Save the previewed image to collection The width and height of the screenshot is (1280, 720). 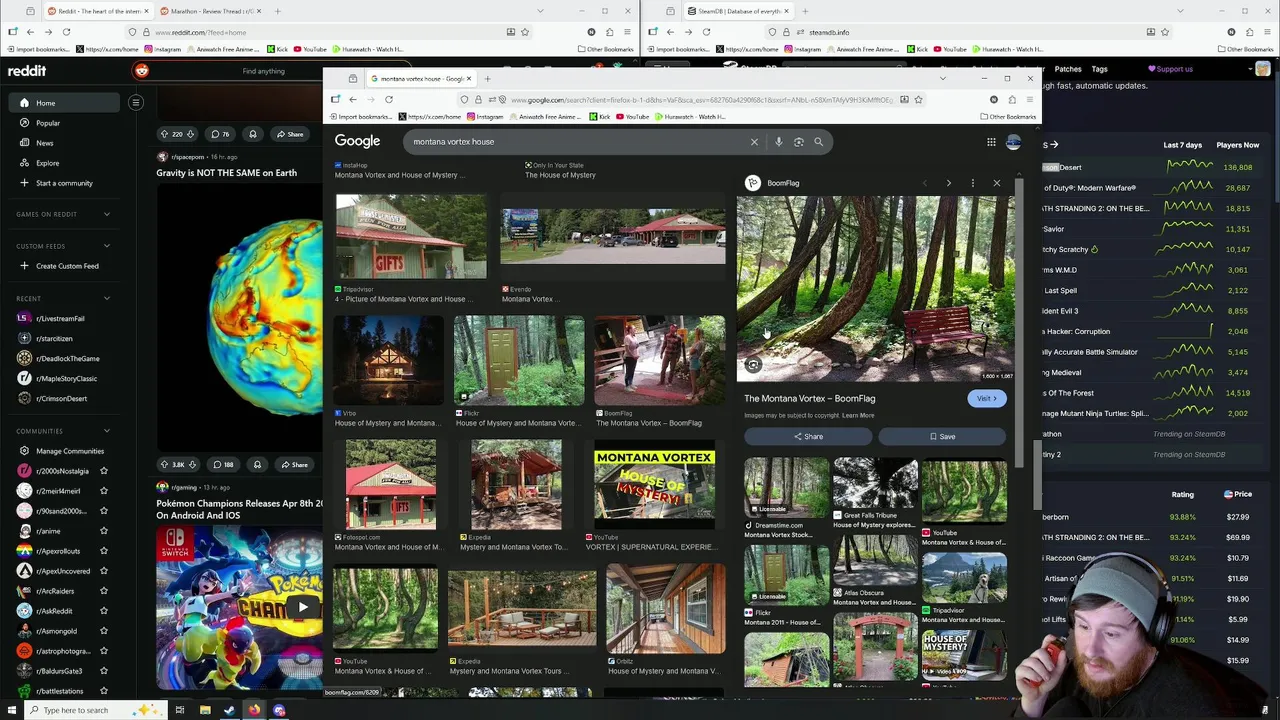coord(942,437)
